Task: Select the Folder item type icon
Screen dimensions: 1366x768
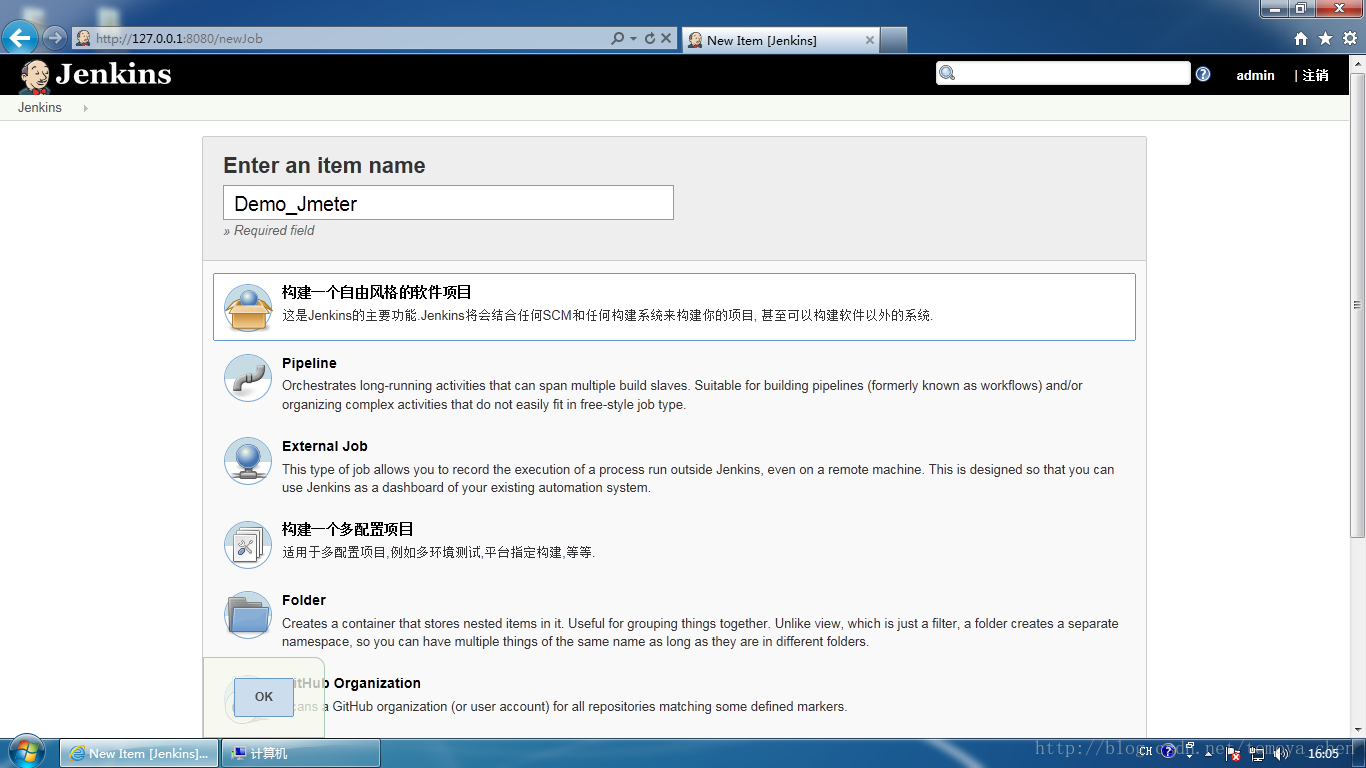Action: coord(247,615)
